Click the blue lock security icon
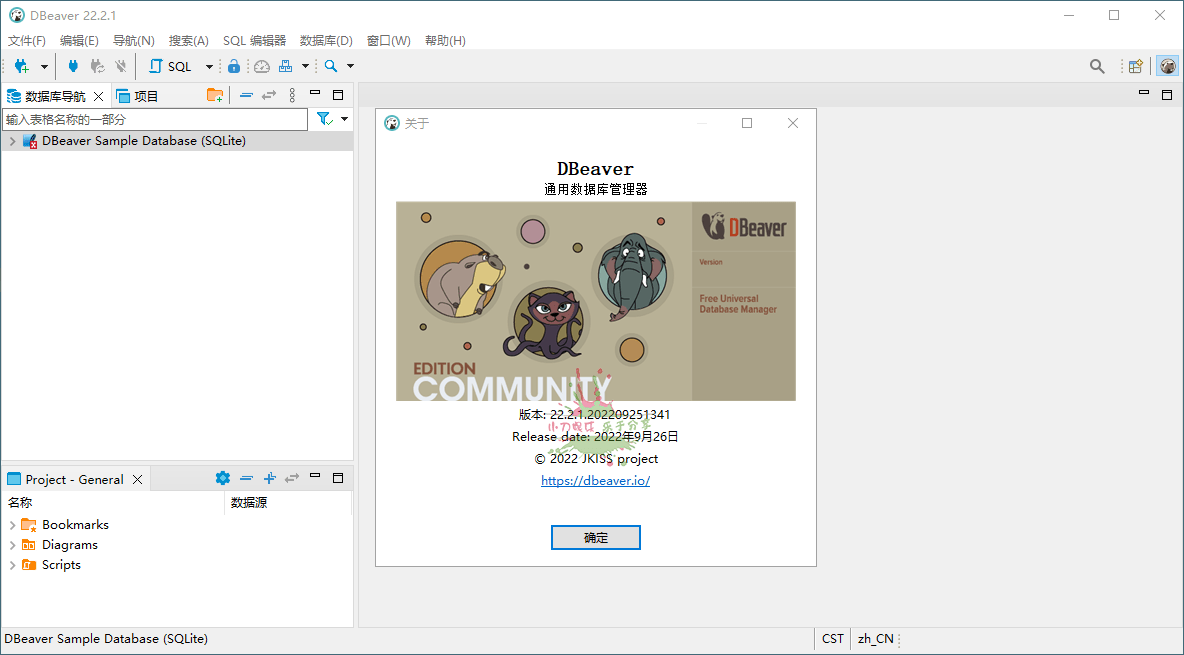Screen dimensions: 1184x655 point(233,66)
